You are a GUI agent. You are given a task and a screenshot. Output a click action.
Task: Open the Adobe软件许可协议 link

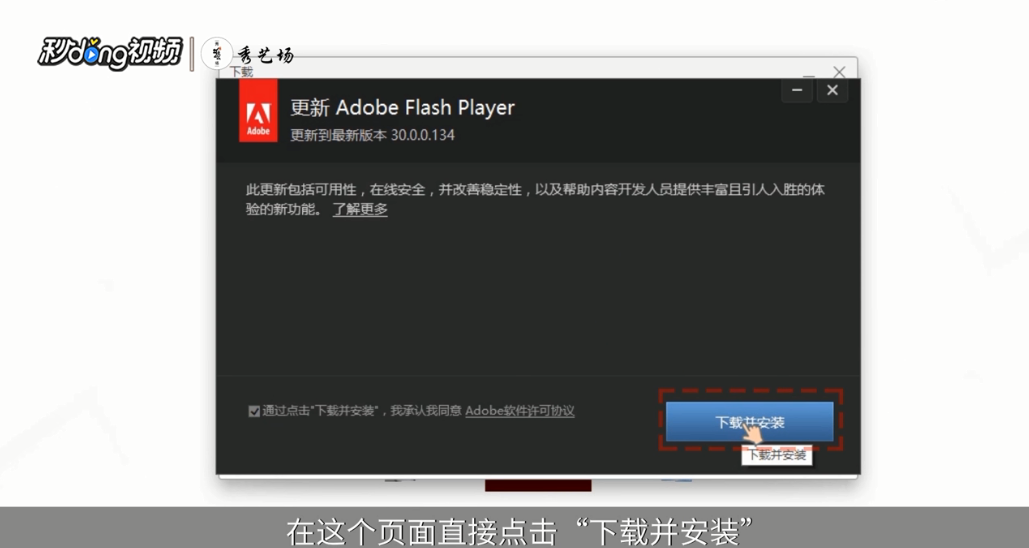[520, 411]
